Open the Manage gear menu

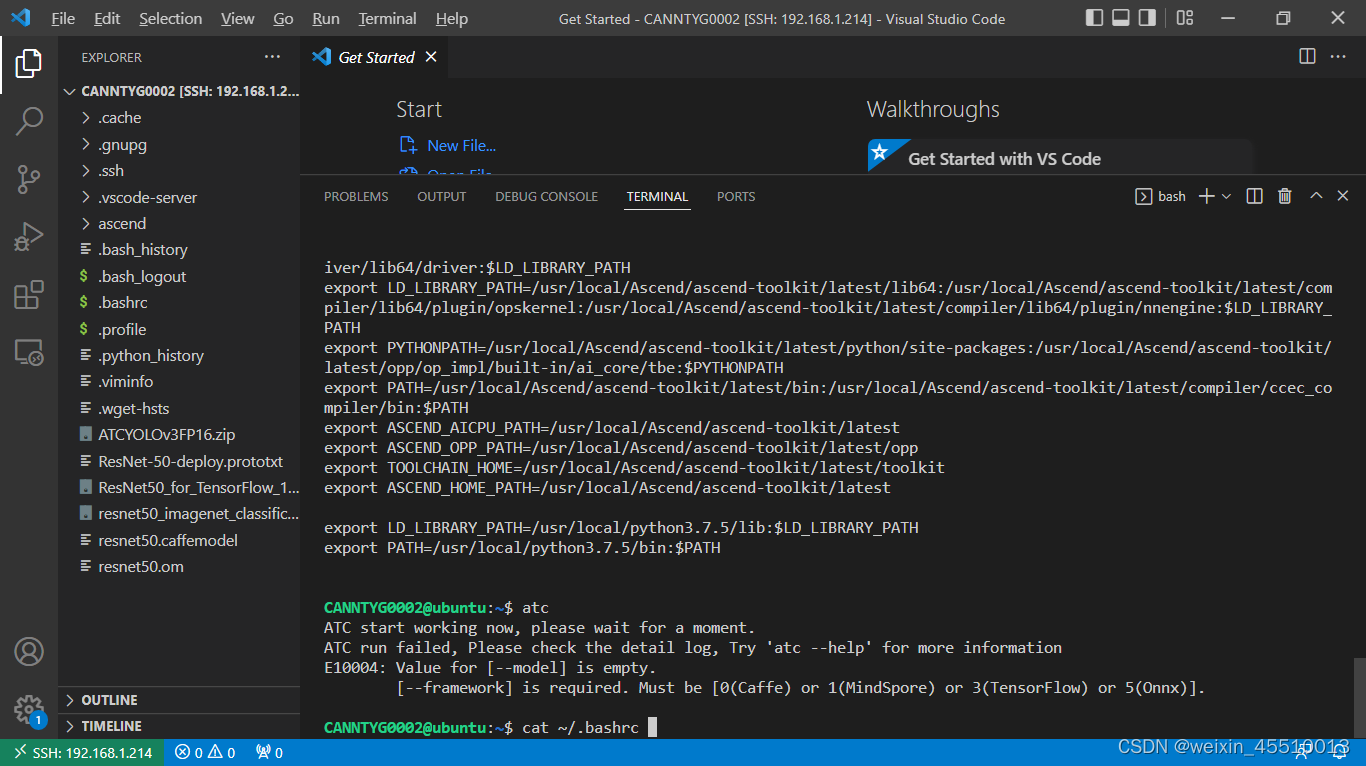click(28, 709)
